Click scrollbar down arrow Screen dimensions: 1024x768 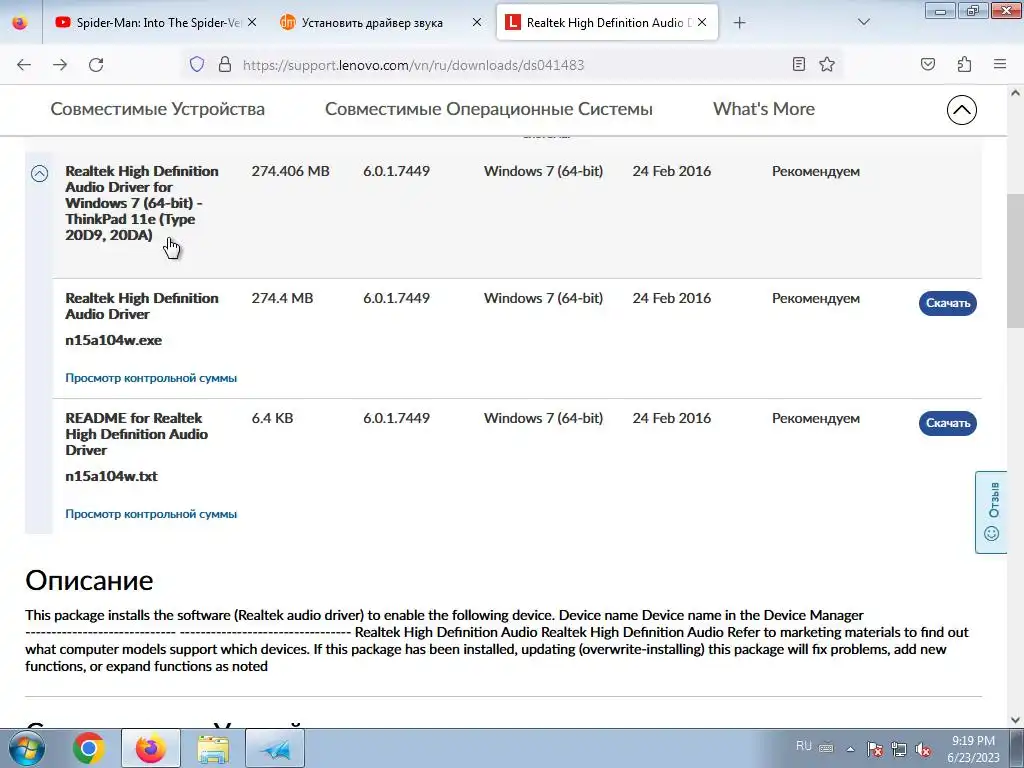coord(1015,720)
